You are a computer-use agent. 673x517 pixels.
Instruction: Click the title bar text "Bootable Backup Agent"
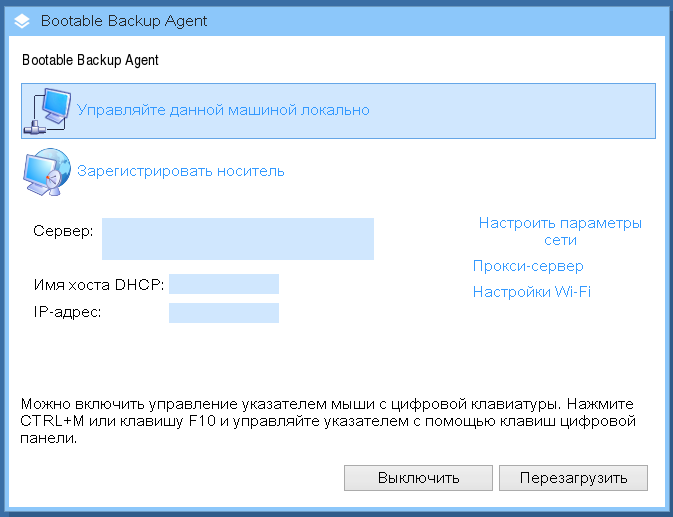point(124,21)
